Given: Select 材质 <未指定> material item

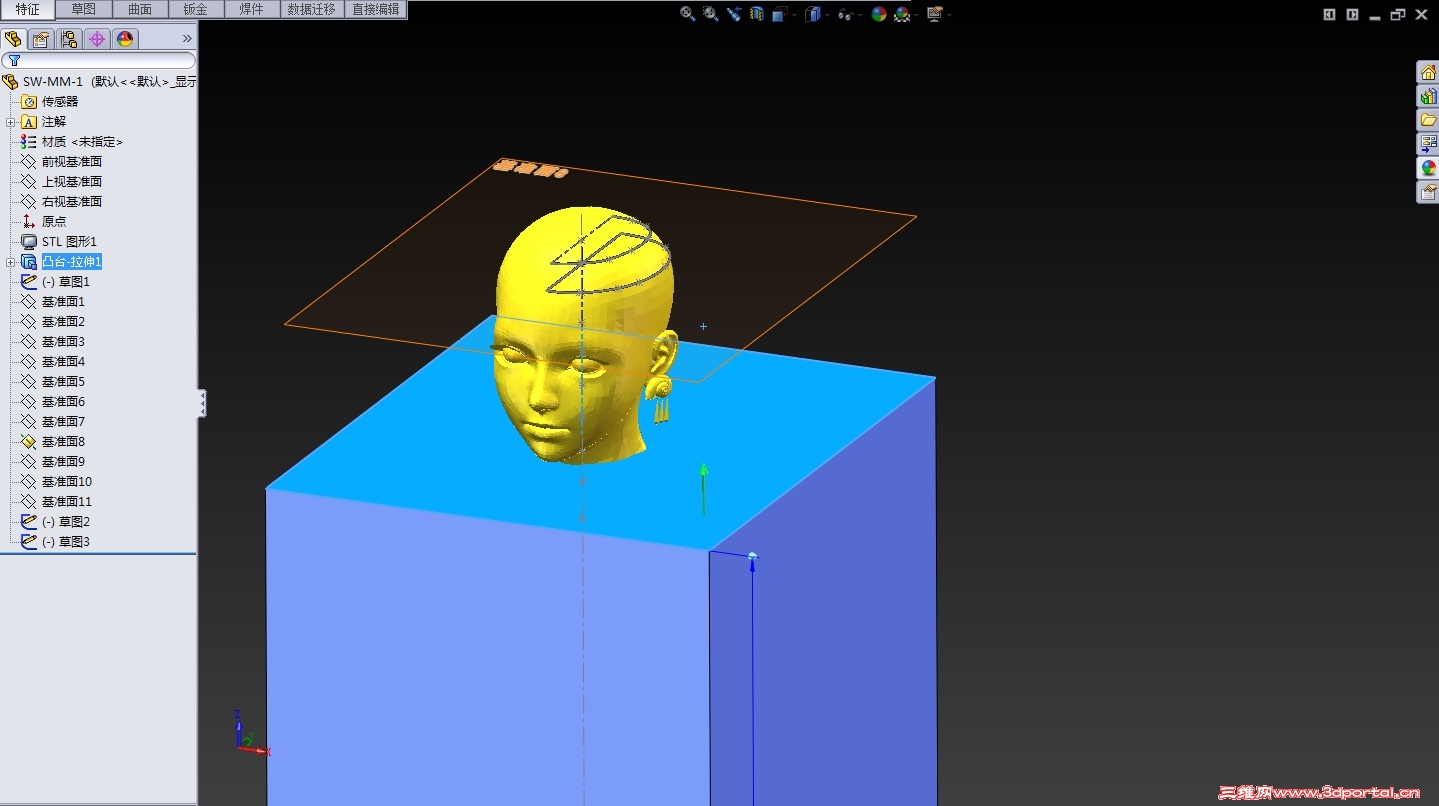Looking at the screenshot, I should (x=72, y=142).
